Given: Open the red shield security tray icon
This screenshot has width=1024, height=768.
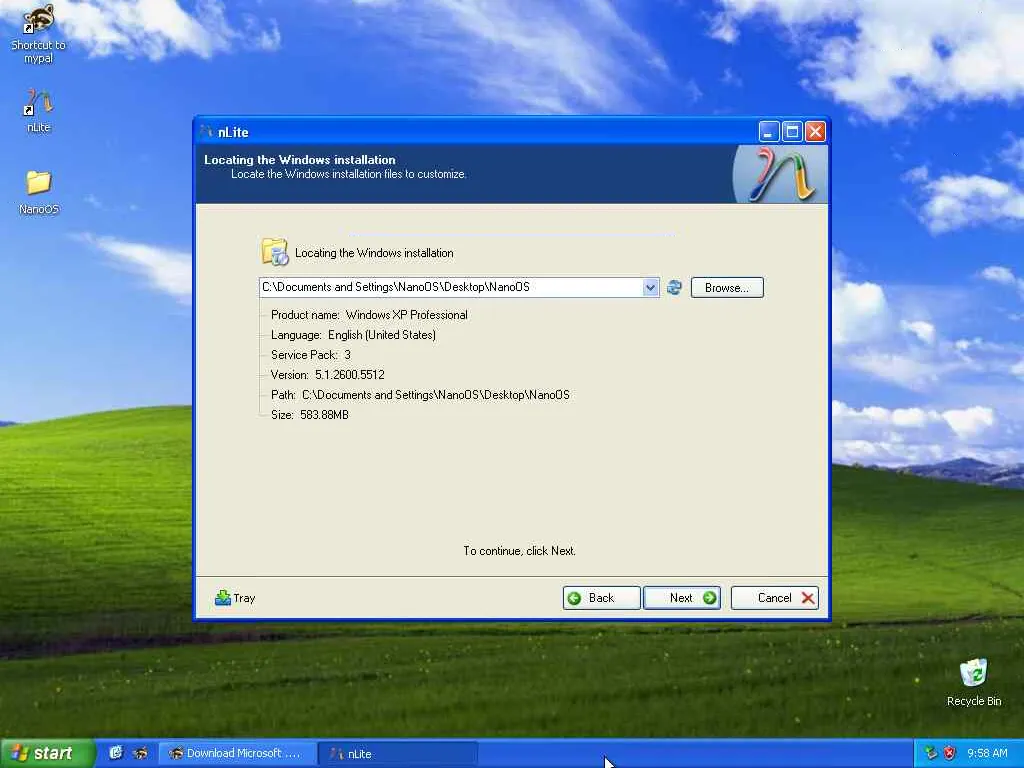Looking at the screenshot, I should (x=949, y=753).
